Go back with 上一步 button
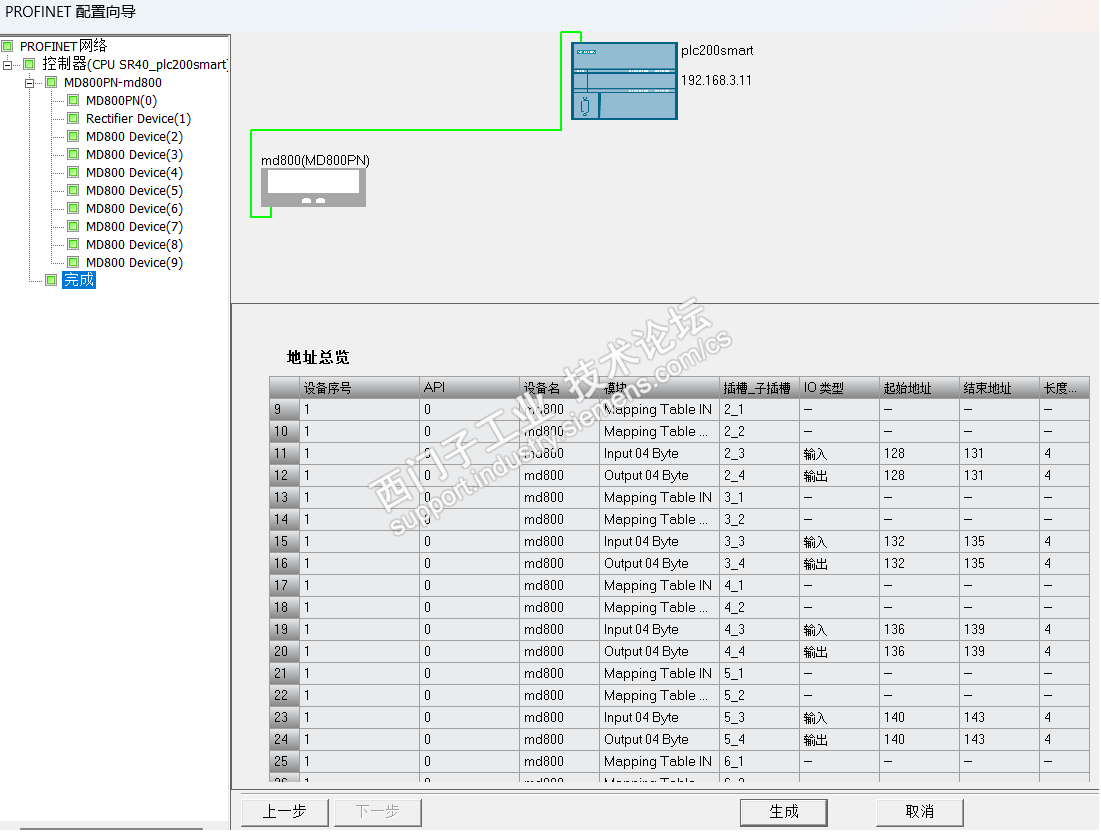The image size is (1101, 833). (284, 812)
